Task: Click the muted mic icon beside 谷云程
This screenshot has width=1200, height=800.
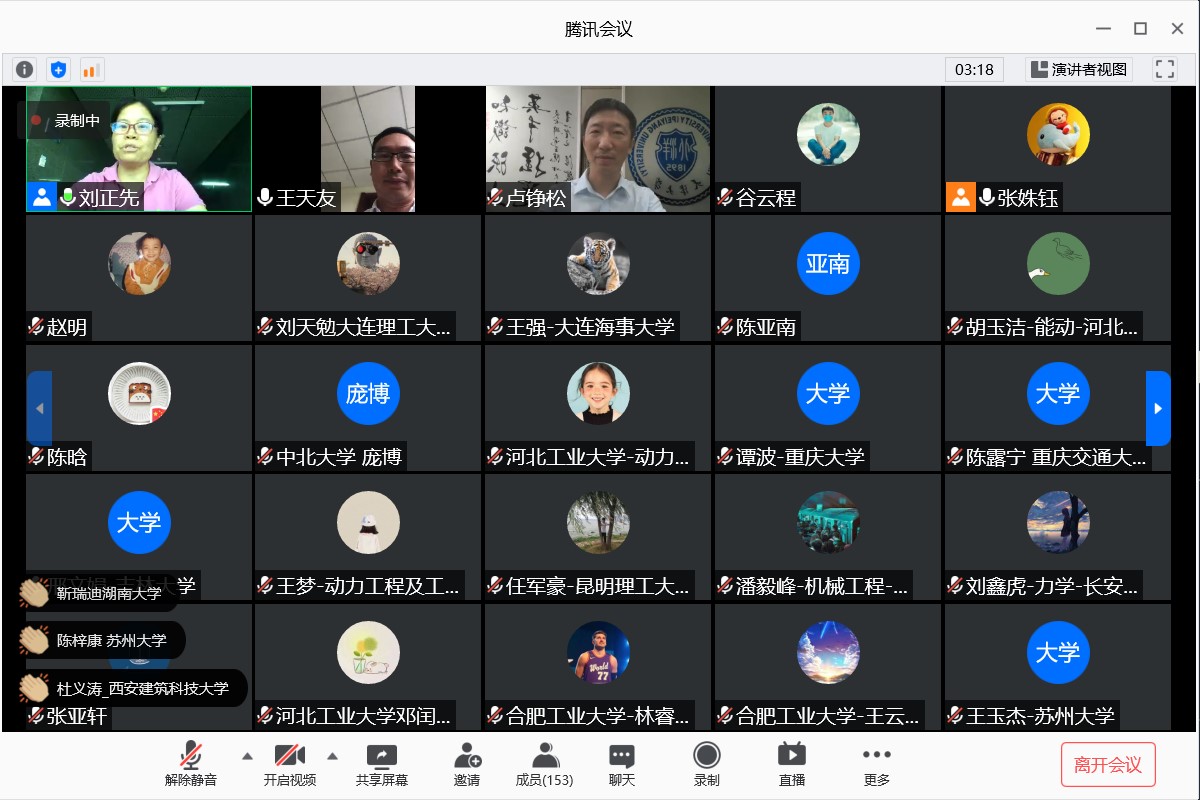Action: tap(725, 198)
